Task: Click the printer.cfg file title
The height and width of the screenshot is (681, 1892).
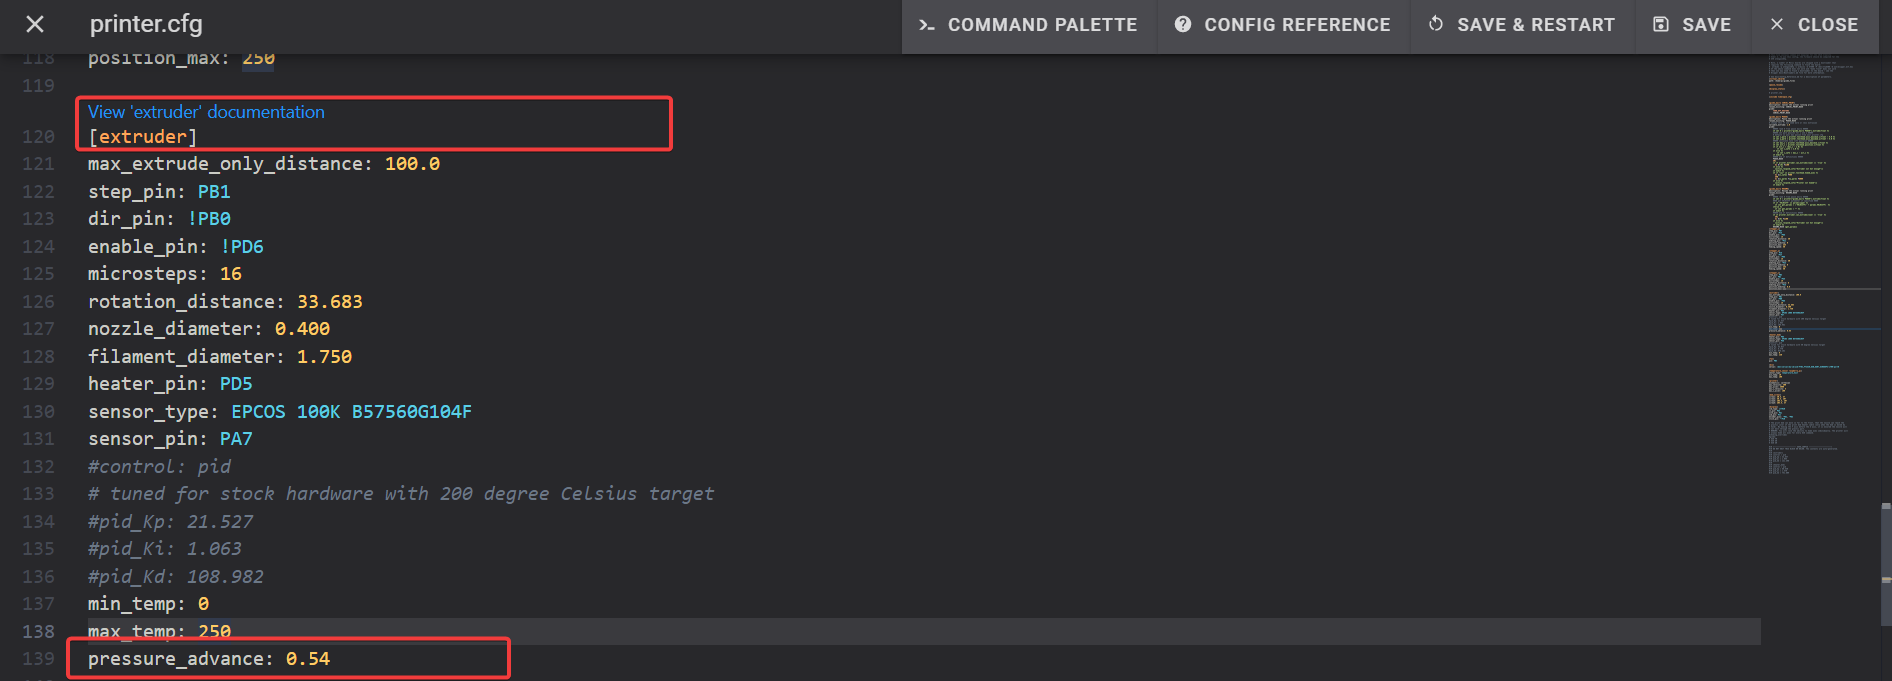Action: (x=146, y=24)
